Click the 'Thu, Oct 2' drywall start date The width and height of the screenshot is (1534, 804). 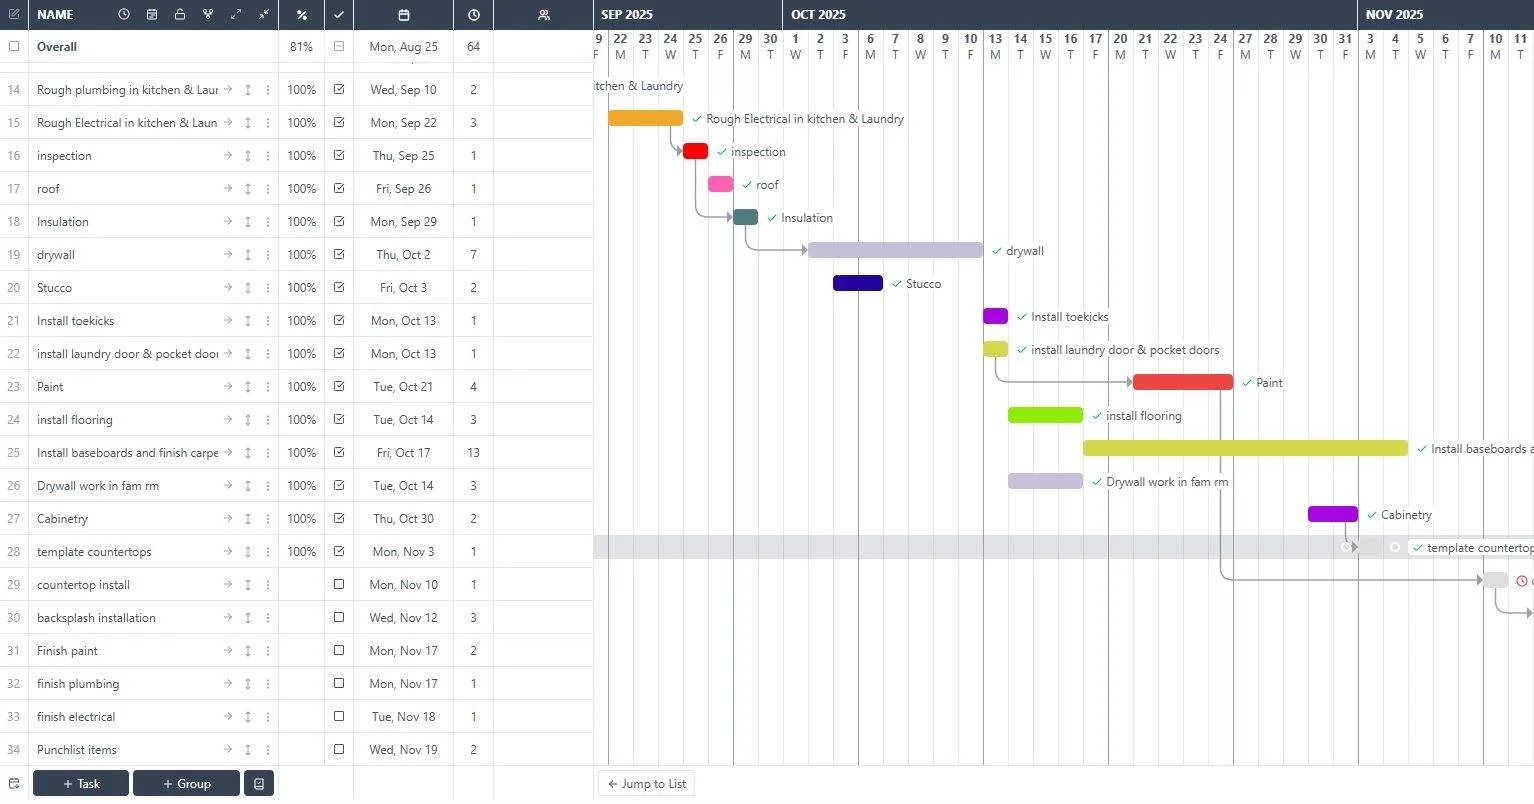point(403,254)
